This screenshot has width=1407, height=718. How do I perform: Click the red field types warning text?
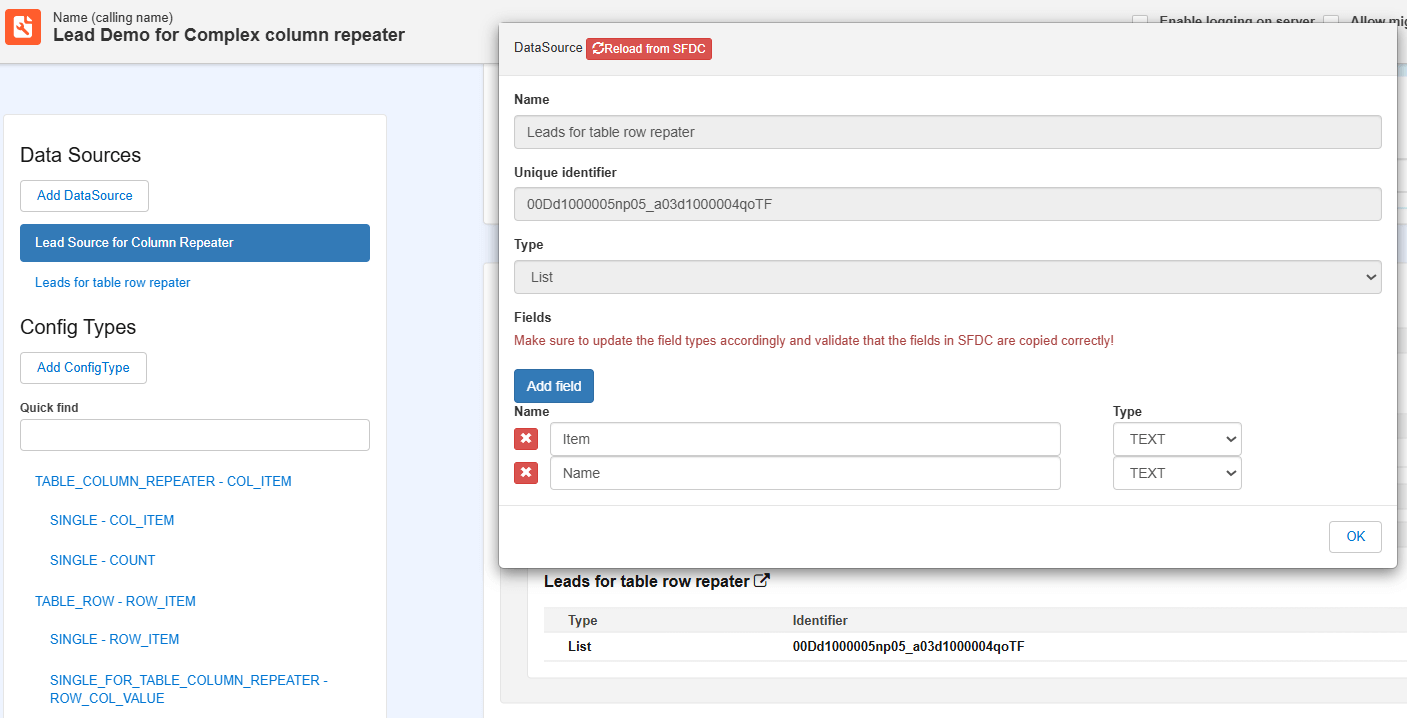[x=814, y=341]
